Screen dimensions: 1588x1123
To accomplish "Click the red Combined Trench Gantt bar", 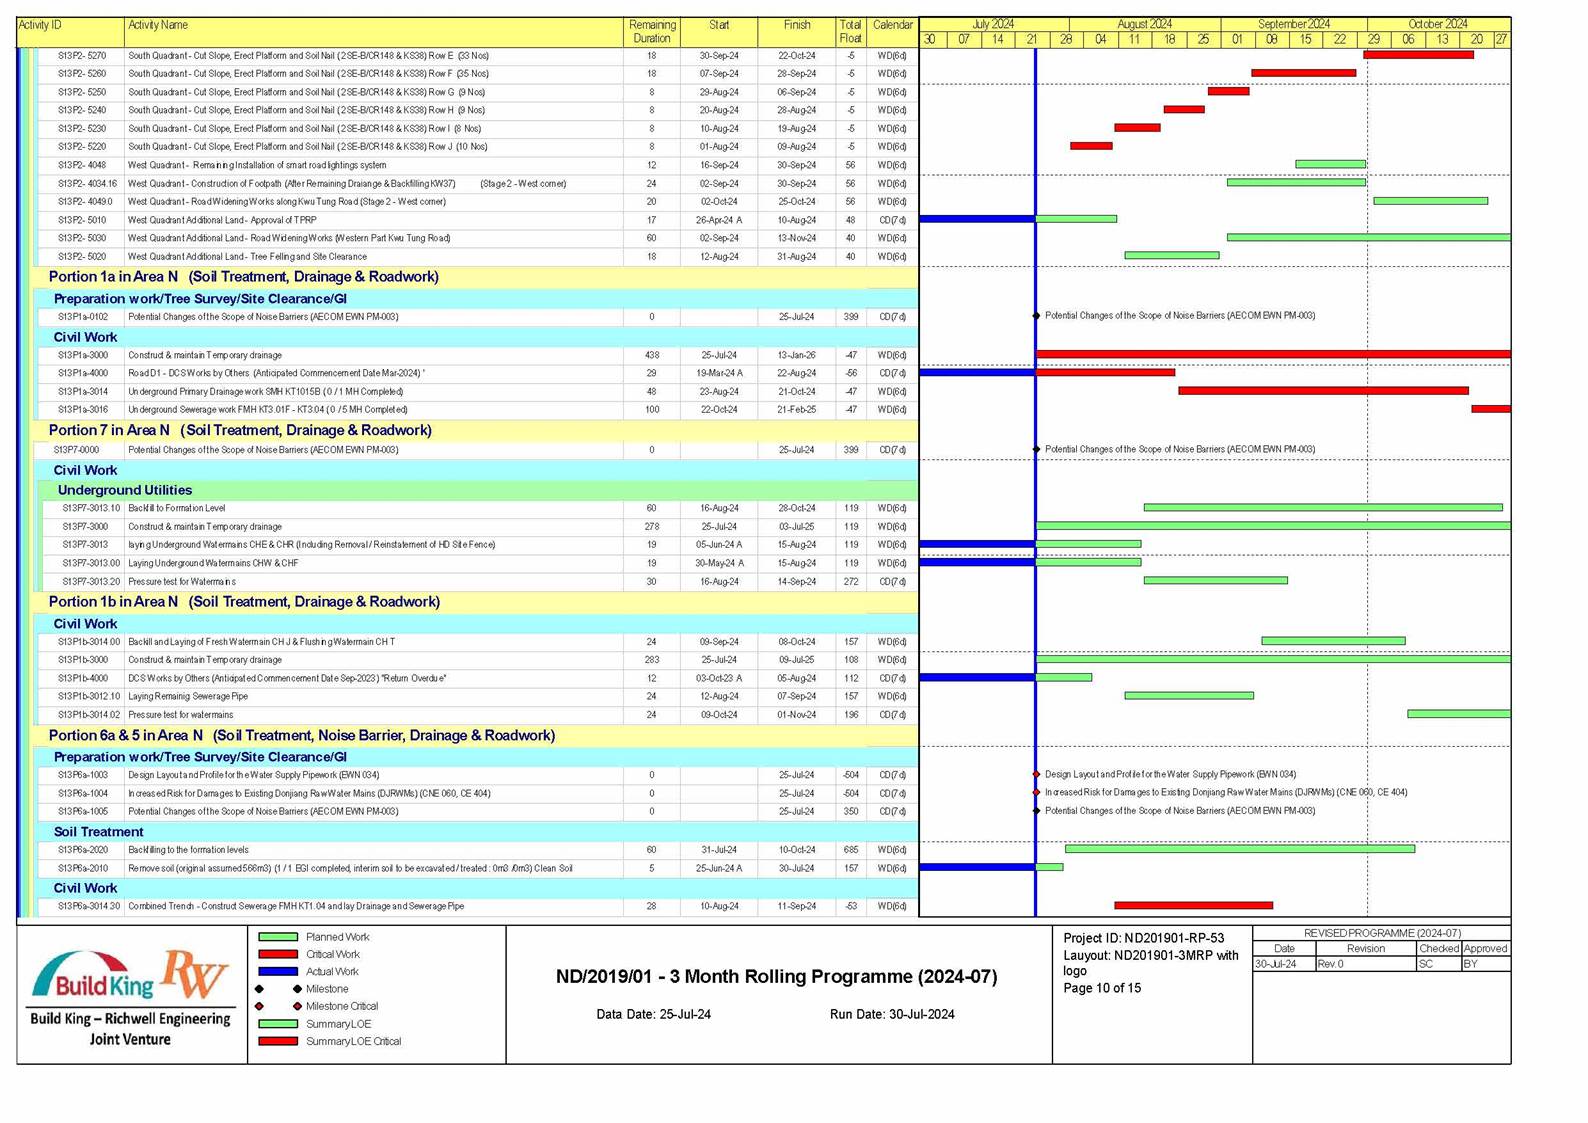I will [1193, 905].
